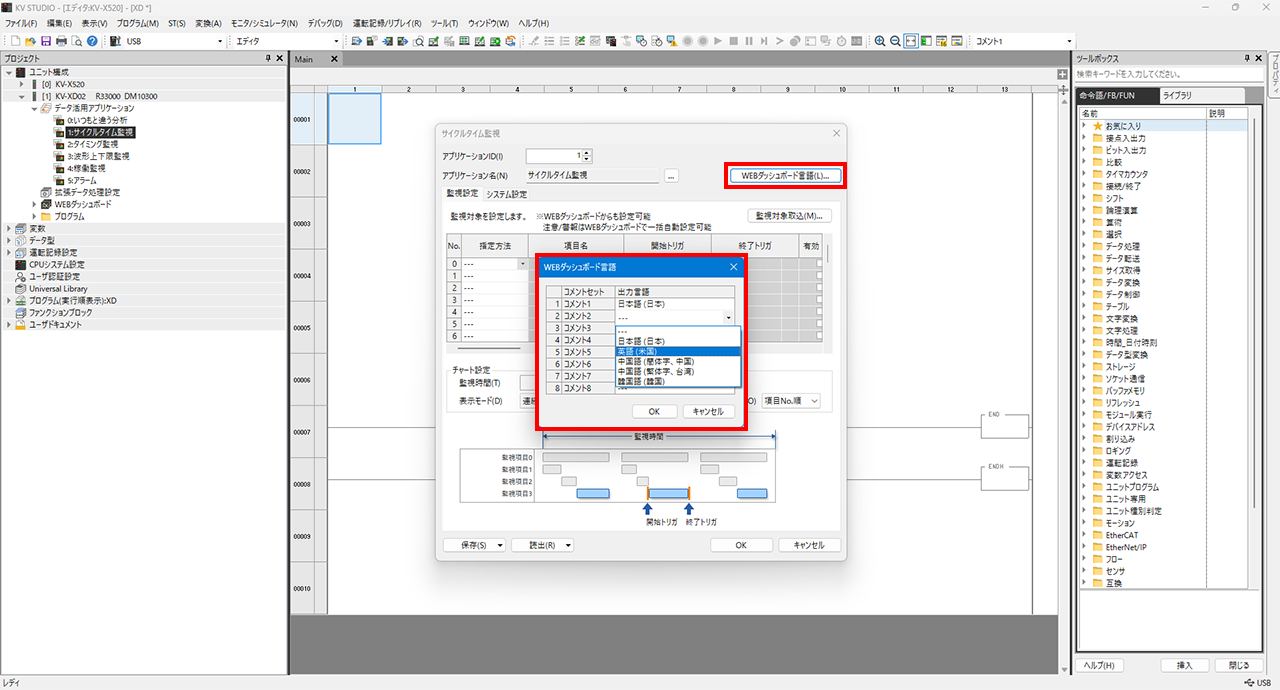Click the zoom out magnifier icon
Image resolution: width=1280 pixels, height=690 pixels.
pos(895,41)
